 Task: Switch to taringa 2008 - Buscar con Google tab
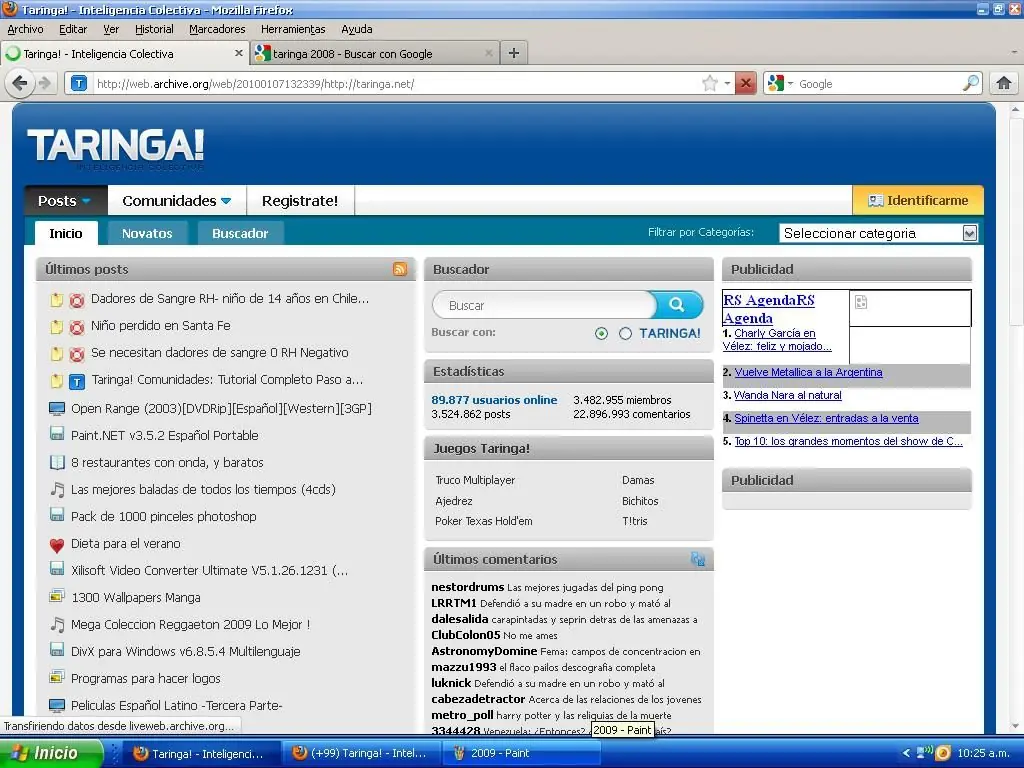(x=374, y=54)
